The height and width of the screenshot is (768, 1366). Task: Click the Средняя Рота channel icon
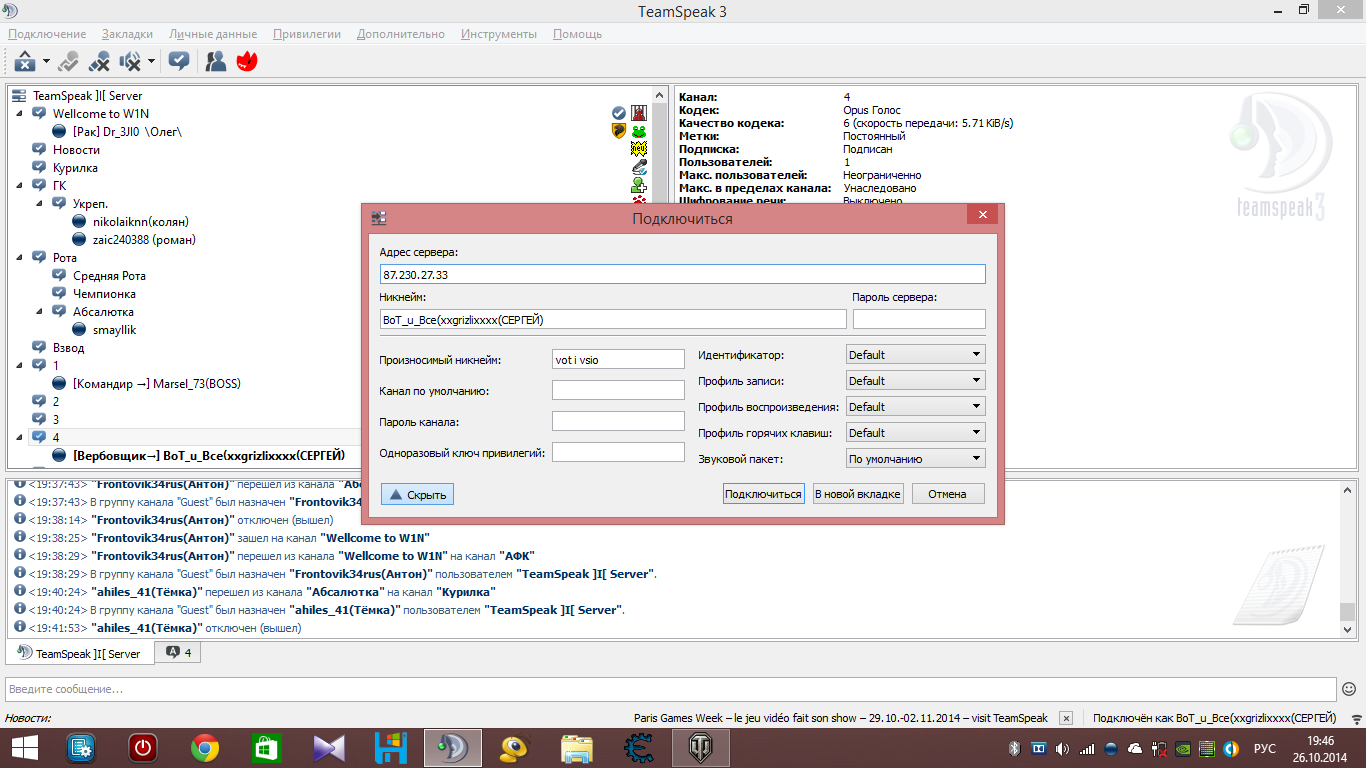click(60, 276)
